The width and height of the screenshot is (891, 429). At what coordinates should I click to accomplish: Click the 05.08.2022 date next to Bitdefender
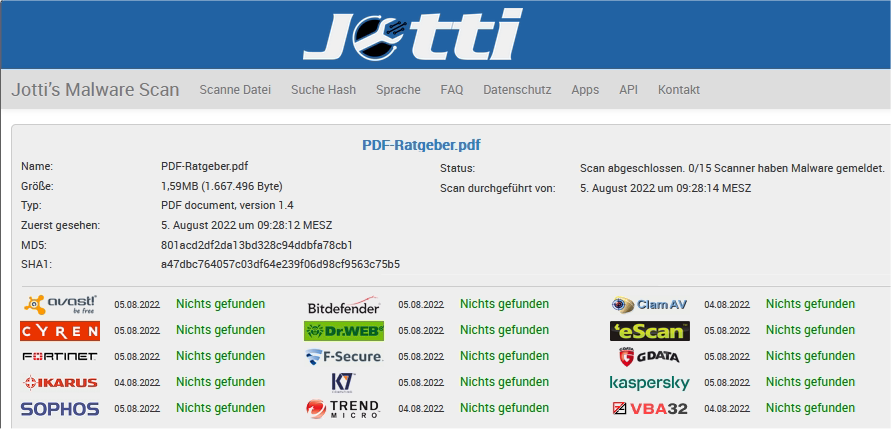421,305
